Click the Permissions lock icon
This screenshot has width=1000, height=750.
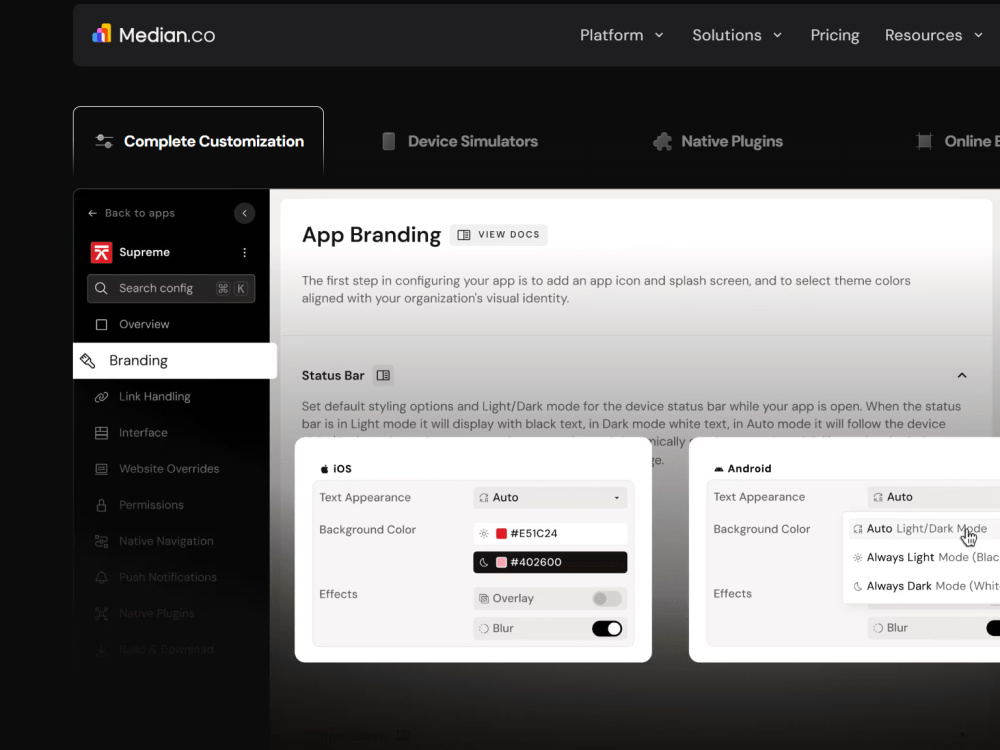coord(101,505)
